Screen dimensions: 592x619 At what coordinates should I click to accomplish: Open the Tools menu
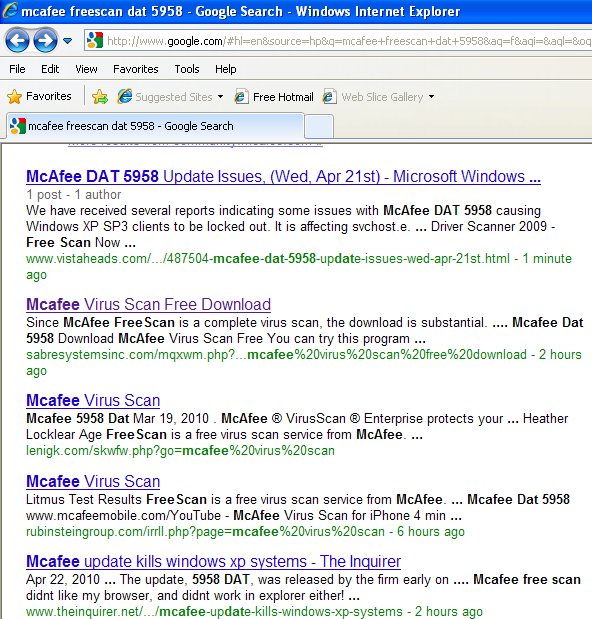point(187,69)
